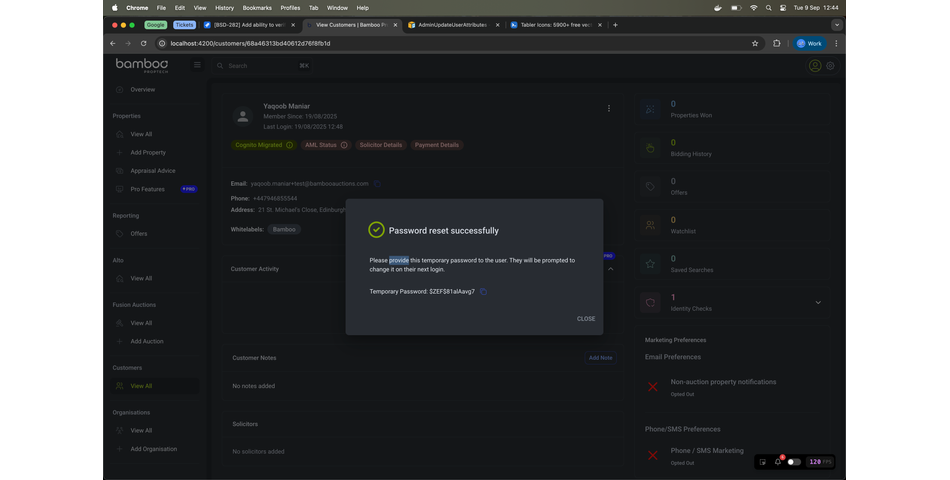Toggle Non-auction property notifications opt-out
Viewport: 950px width, 480px height.
pos(653,386)
